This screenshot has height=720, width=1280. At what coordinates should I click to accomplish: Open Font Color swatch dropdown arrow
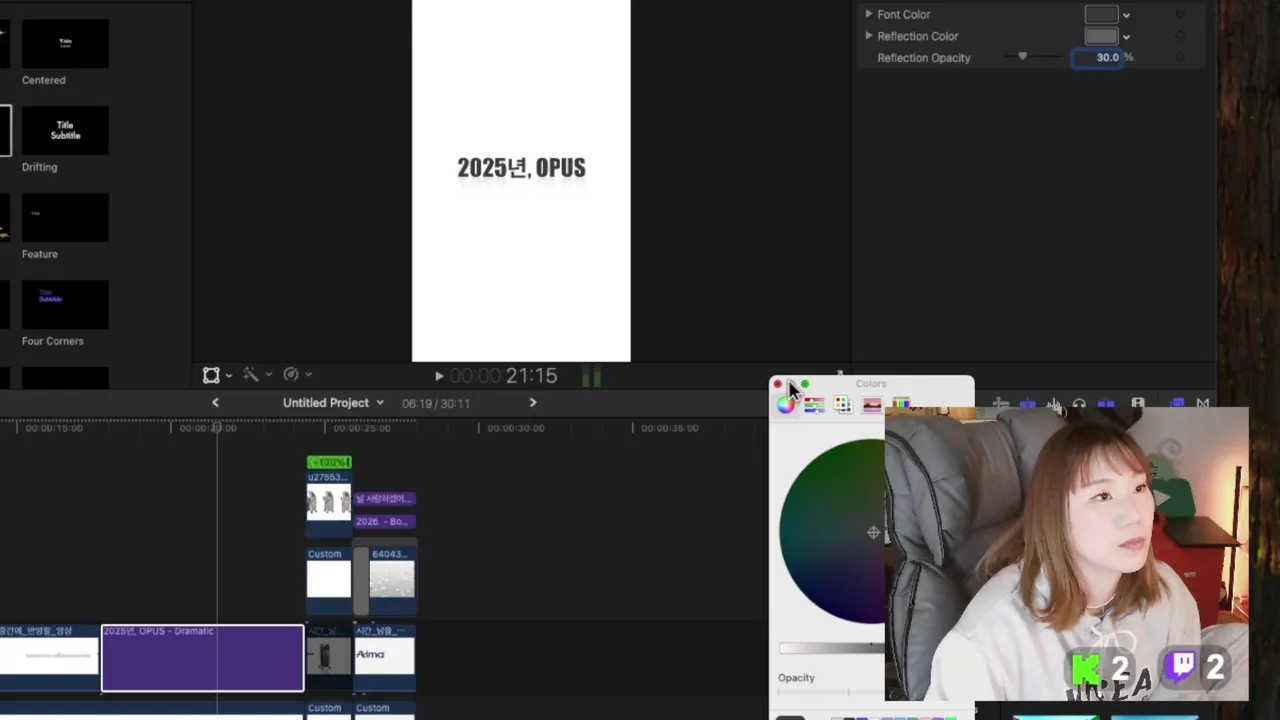click(x=1126, y=15)
